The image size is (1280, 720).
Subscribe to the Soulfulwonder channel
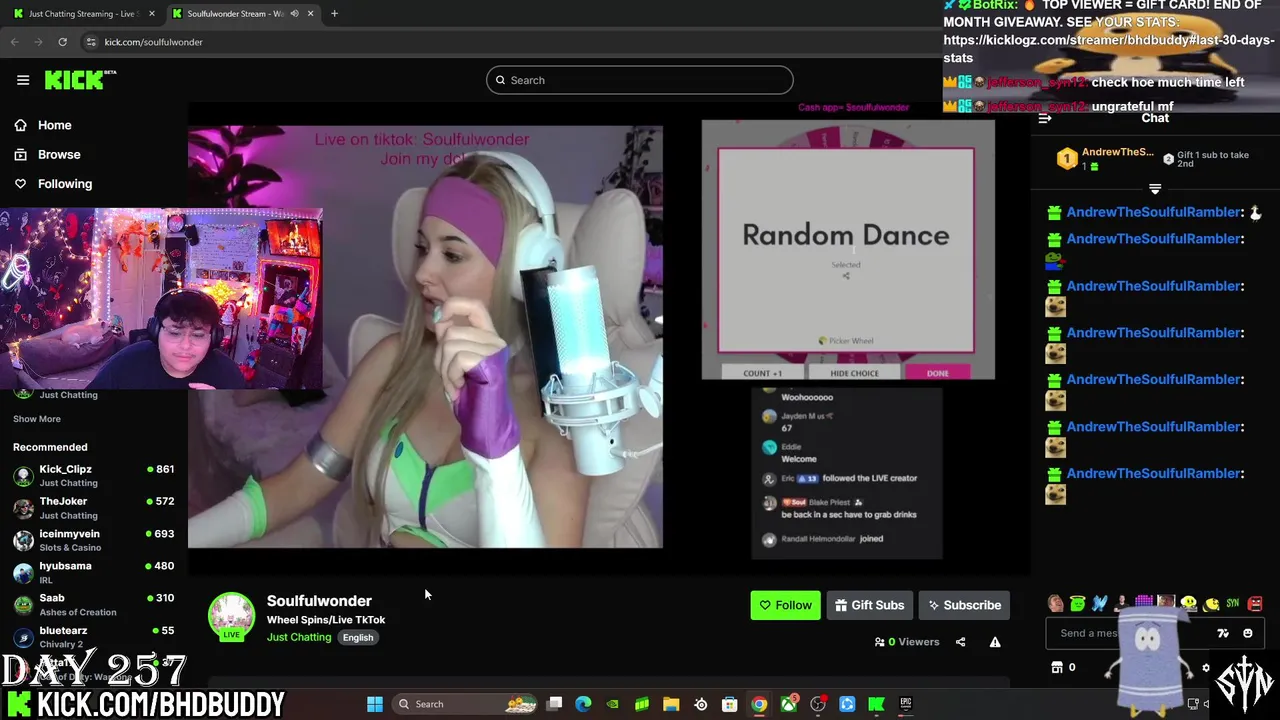coord(964,605)
